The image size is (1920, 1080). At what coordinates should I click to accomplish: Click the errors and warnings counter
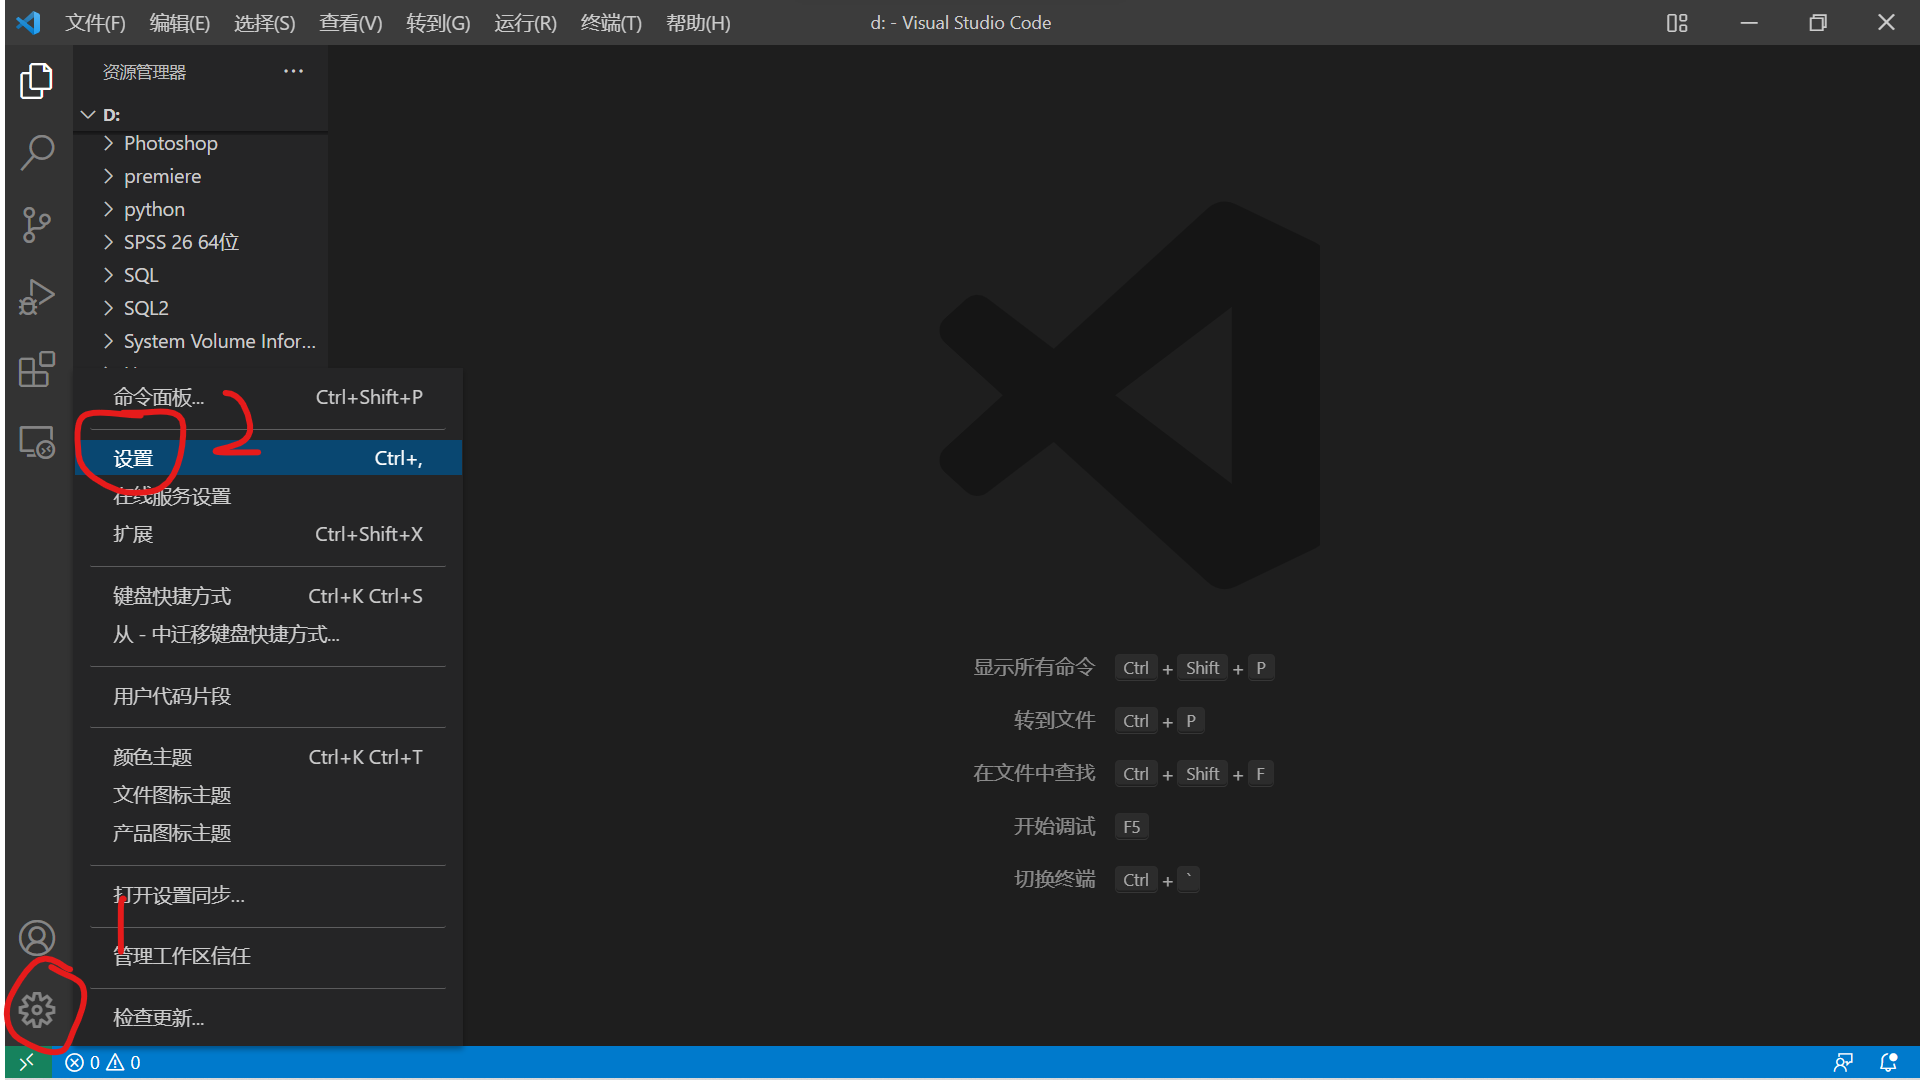[x=100, y=1062]
